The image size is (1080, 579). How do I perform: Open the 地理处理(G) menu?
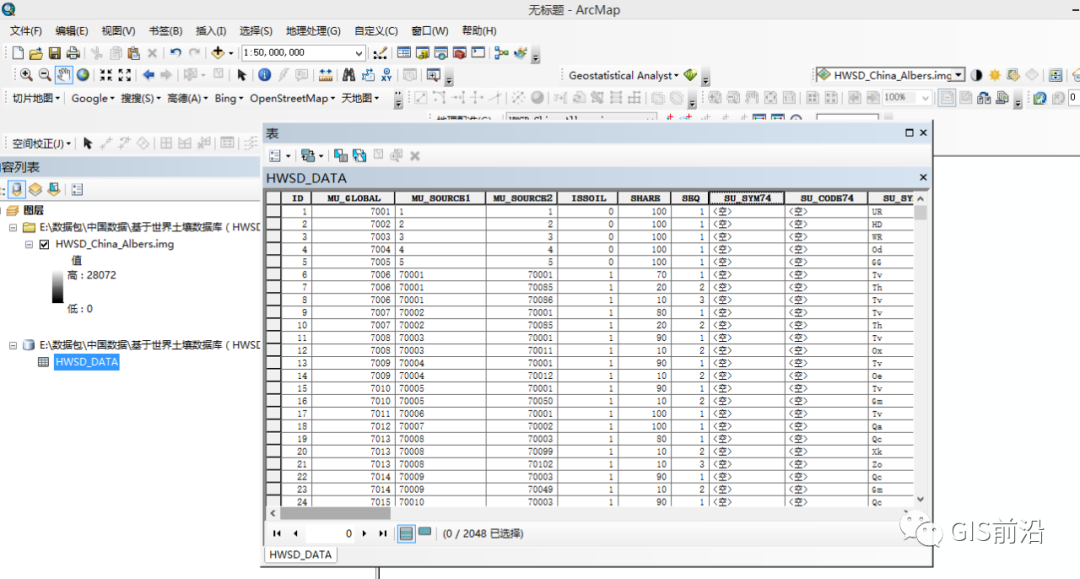[313, 31]
